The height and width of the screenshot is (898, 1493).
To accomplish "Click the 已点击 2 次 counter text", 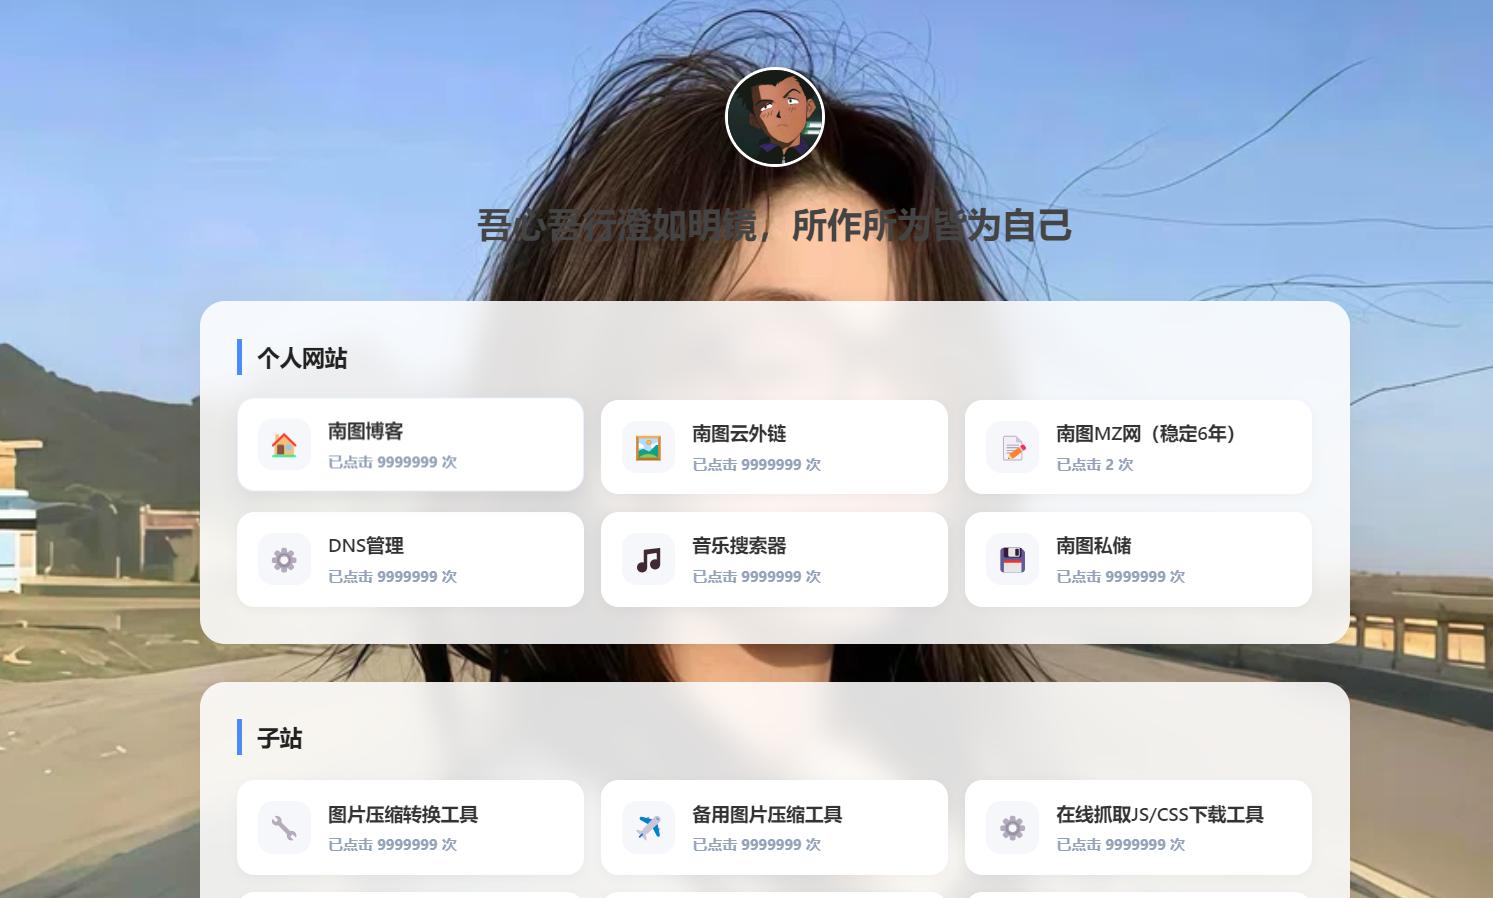I will 1095,464.
